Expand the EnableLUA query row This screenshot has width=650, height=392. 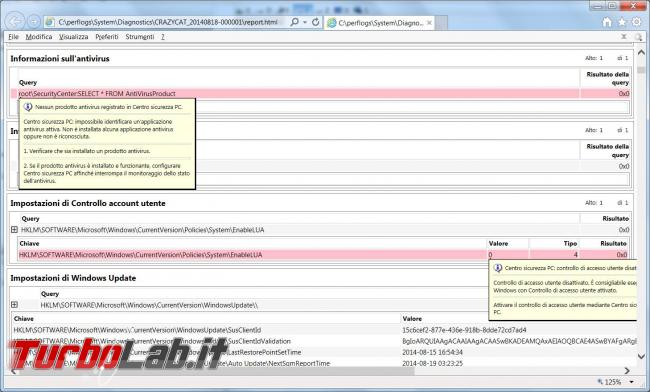14,230
